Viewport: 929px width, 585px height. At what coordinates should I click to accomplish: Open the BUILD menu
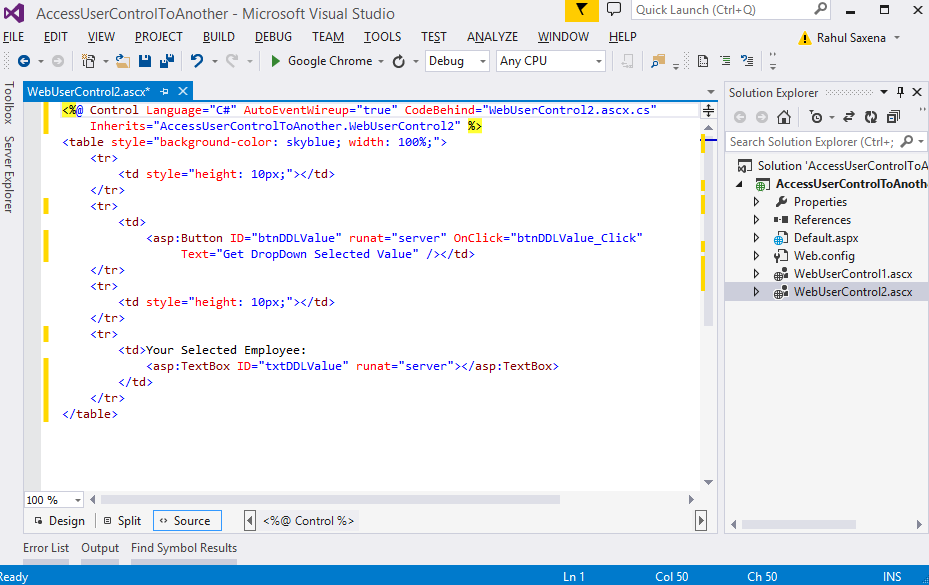pos(218,37)
